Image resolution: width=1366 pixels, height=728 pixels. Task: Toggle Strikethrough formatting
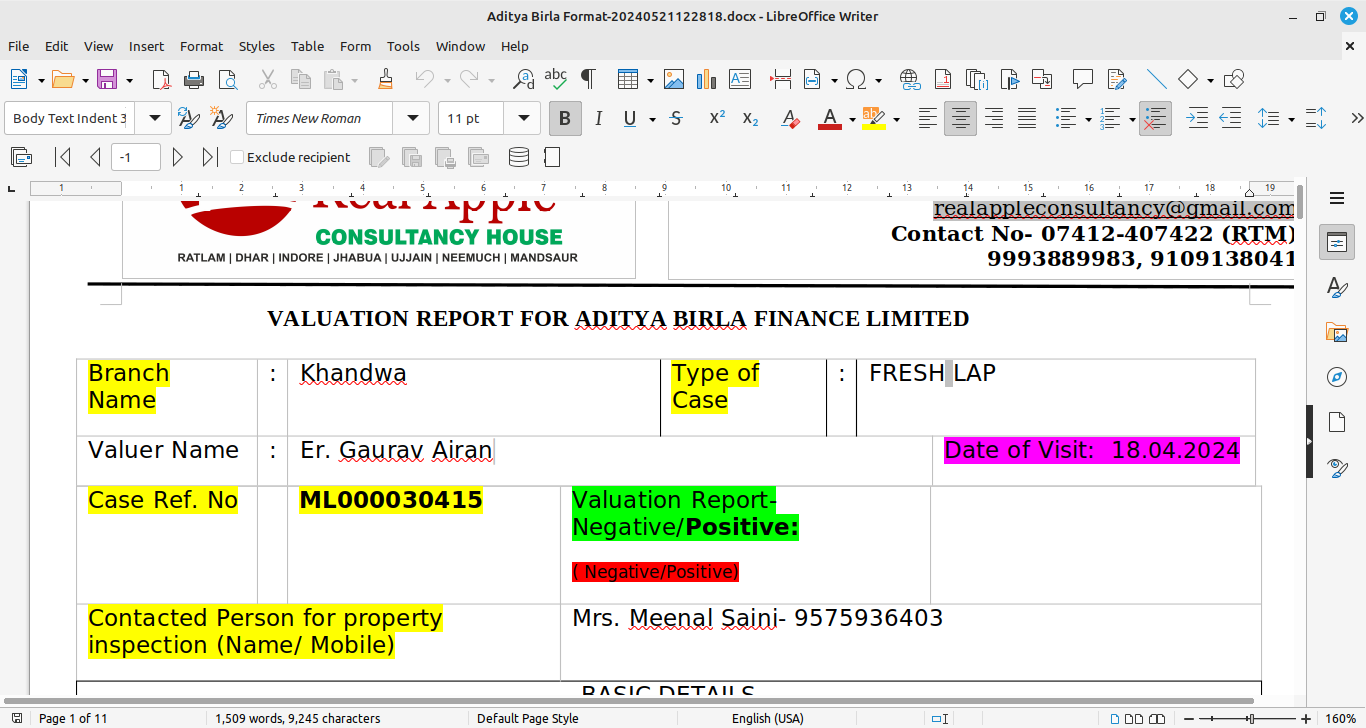pos(676,119)
